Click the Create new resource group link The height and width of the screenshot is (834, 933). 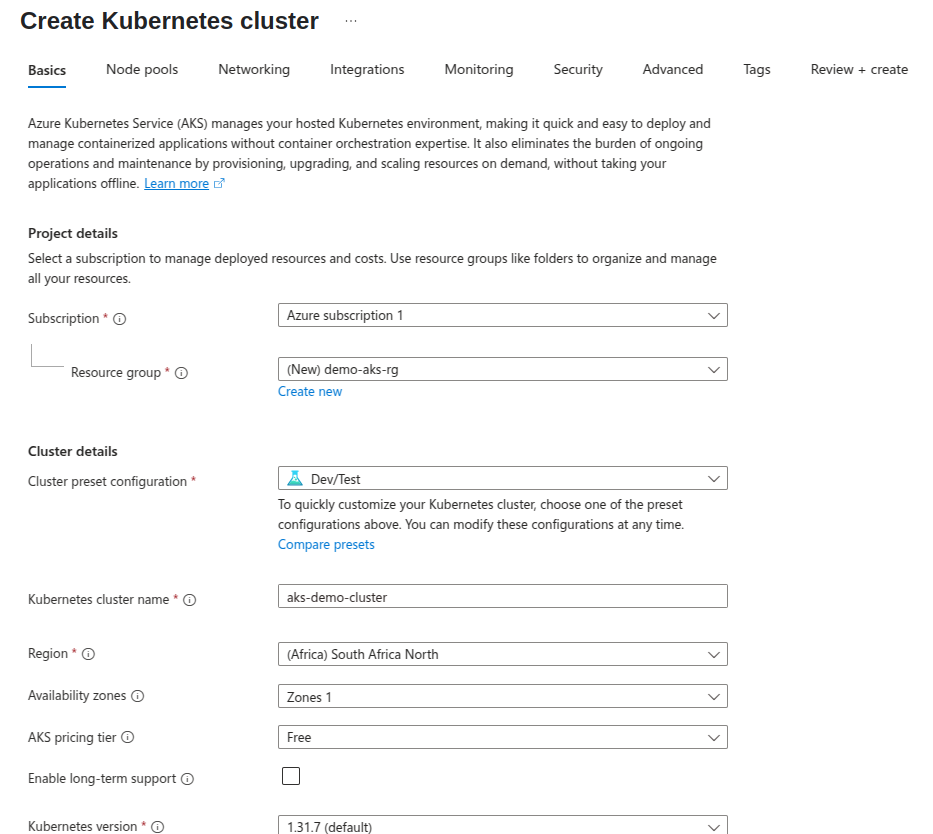click(310, 391)
